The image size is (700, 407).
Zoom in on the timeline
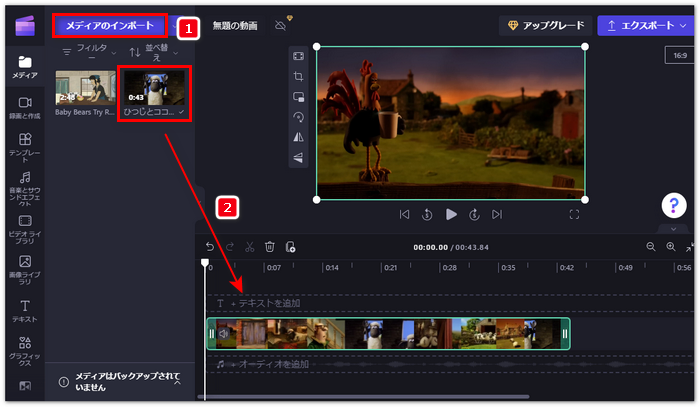click(x=671, y=247)
